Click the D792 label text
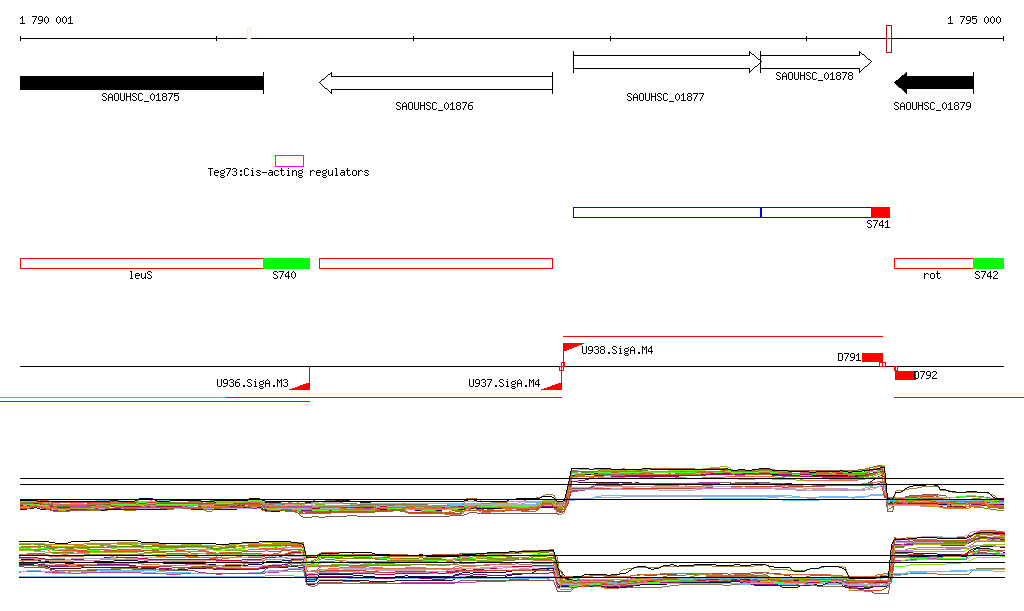This screenshot has height=611, width=1024. [x=925, y=375]
